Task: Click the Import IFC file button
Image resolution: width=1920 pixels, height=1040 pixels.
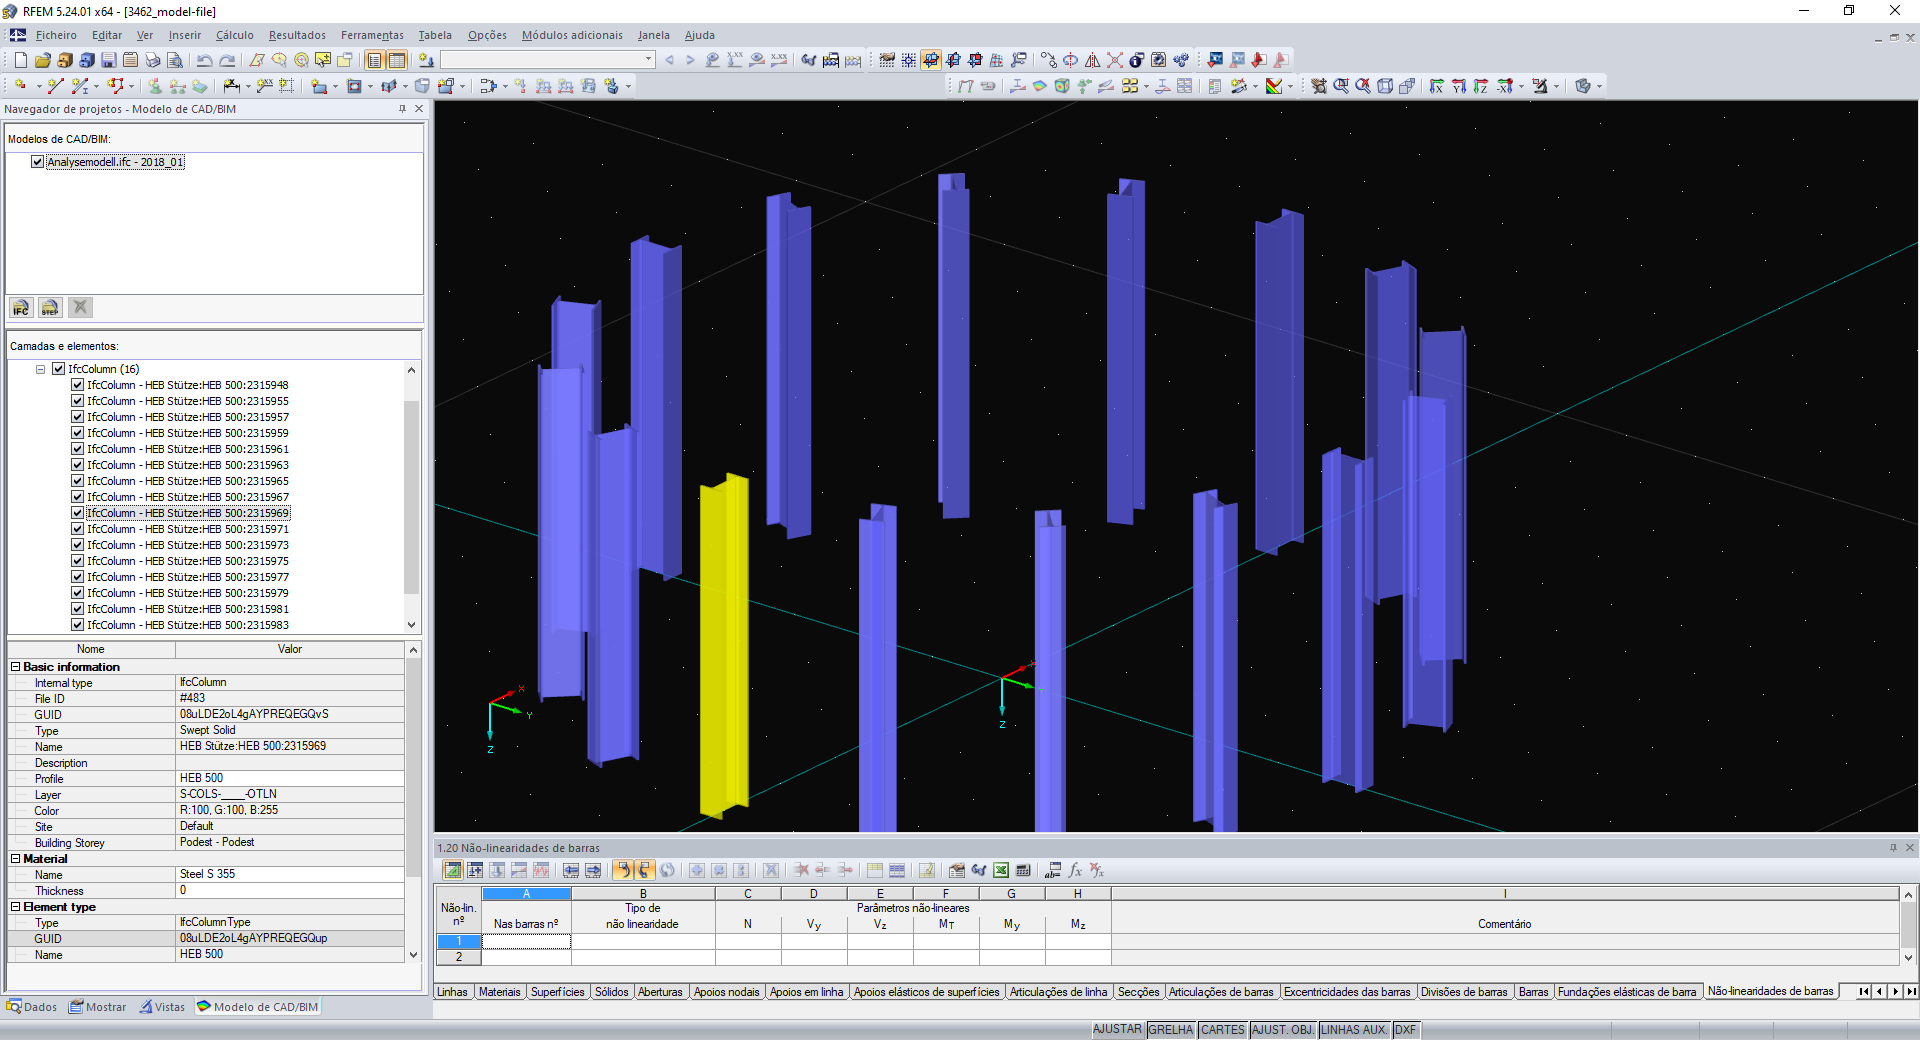Action: (x=21, y=308)
